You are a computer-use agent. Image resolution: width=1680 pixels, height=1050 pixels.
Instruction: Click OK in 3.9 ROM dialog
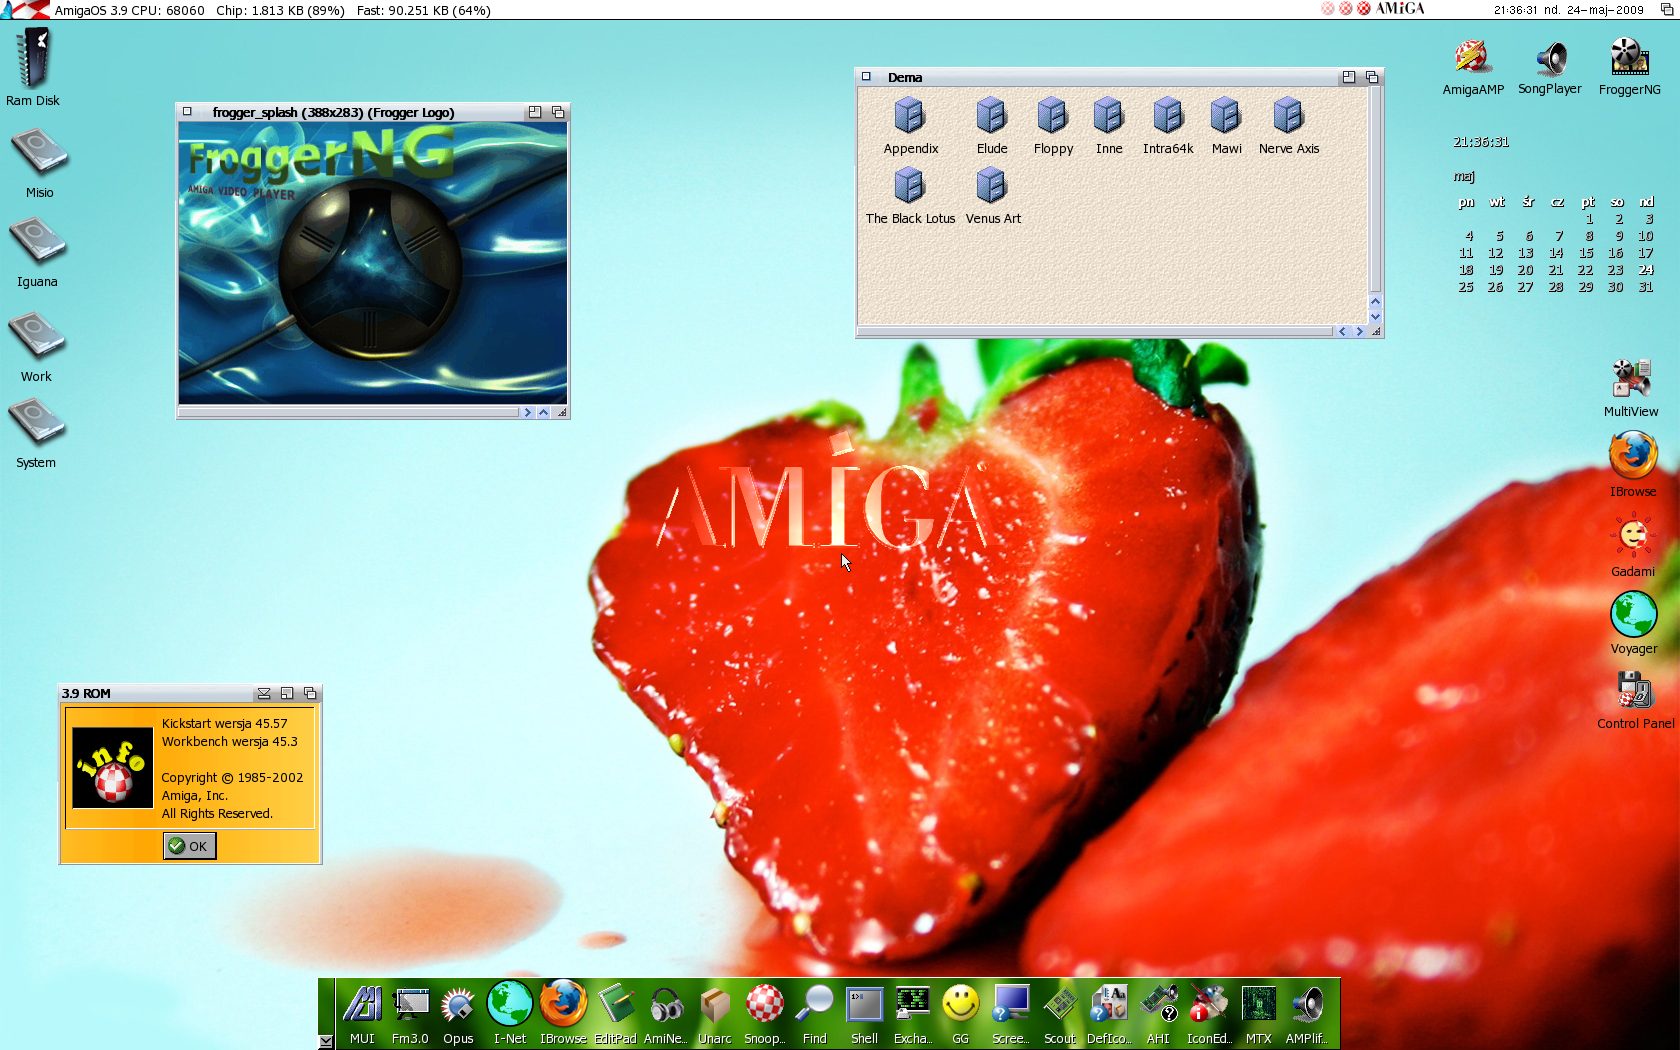[x=189, y=846]
